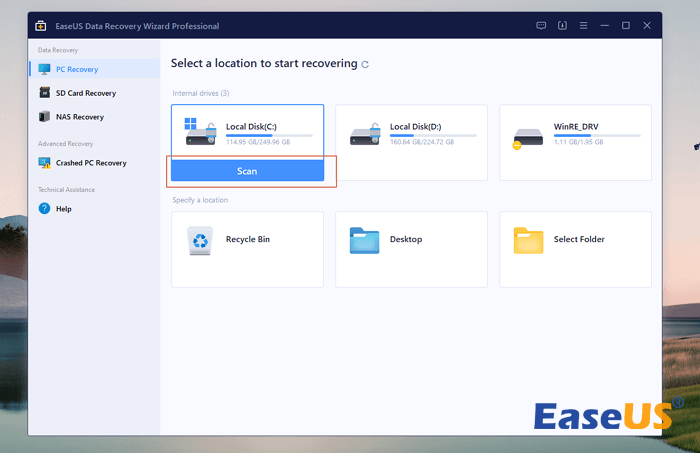Image resolution: width=700 pixels, height=453 pixels.
Task: Refresh drive list via refresh icon
Action: point(365,65)
